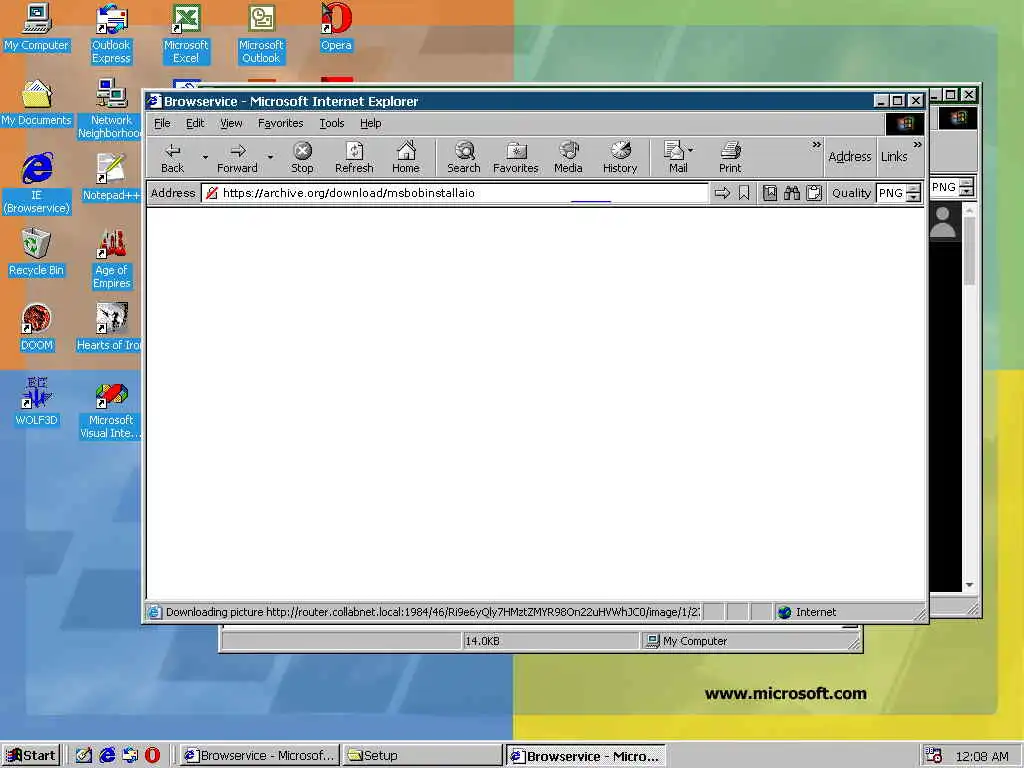Decrease PNG quality in the background Browservice window

coord(967,191)
